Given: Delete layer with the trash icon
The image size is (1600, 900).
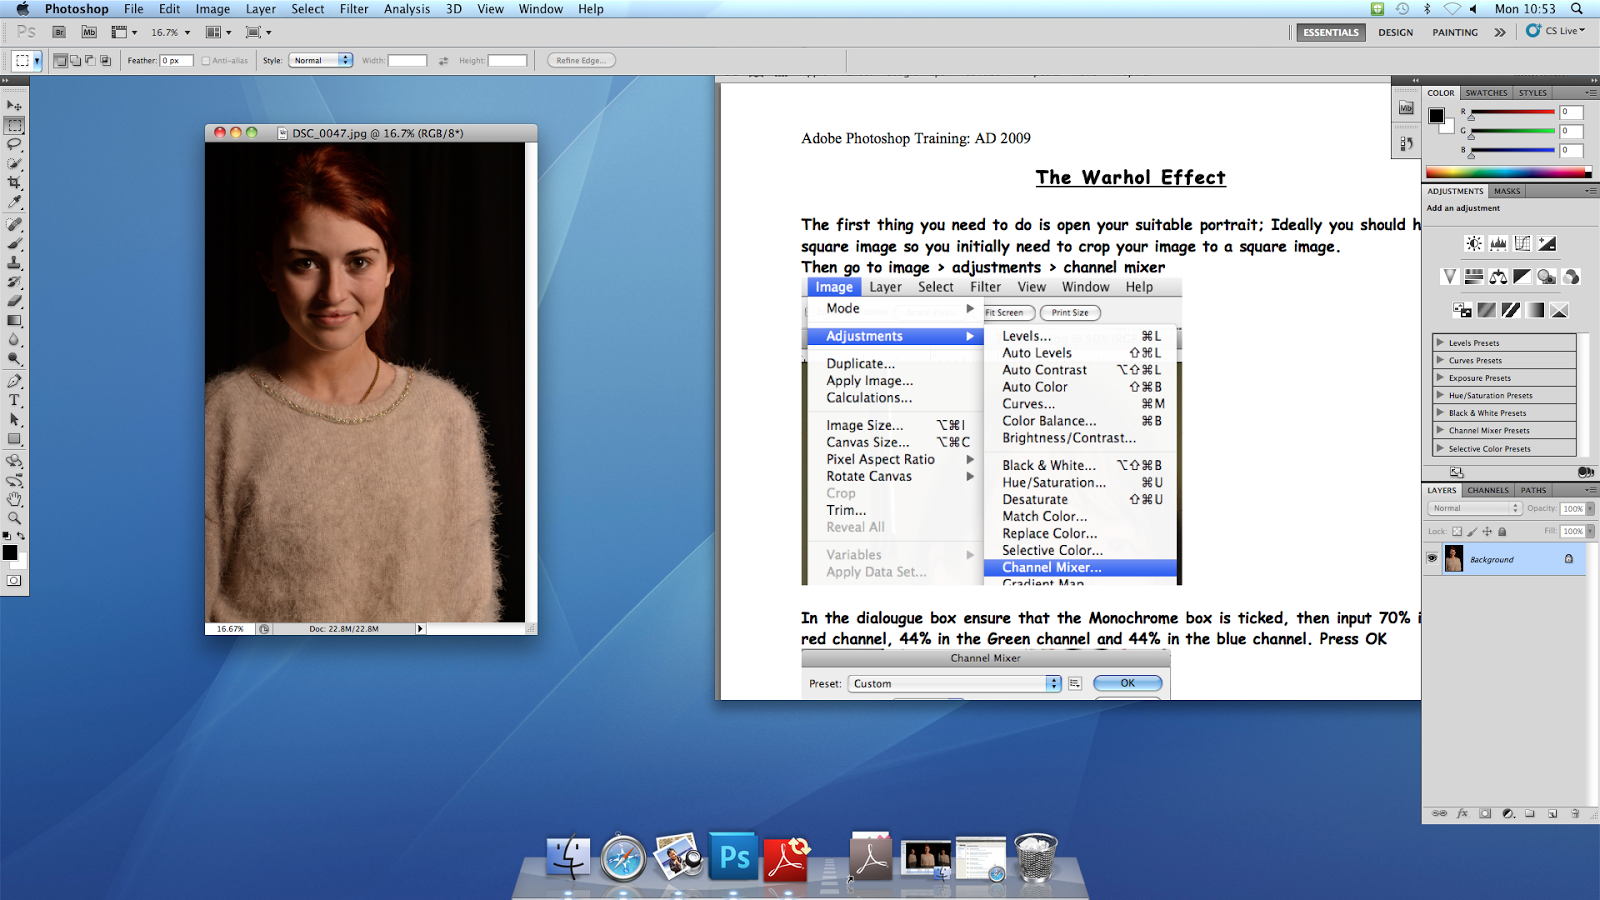Looking at the screenshot, I should (1575, 813).
